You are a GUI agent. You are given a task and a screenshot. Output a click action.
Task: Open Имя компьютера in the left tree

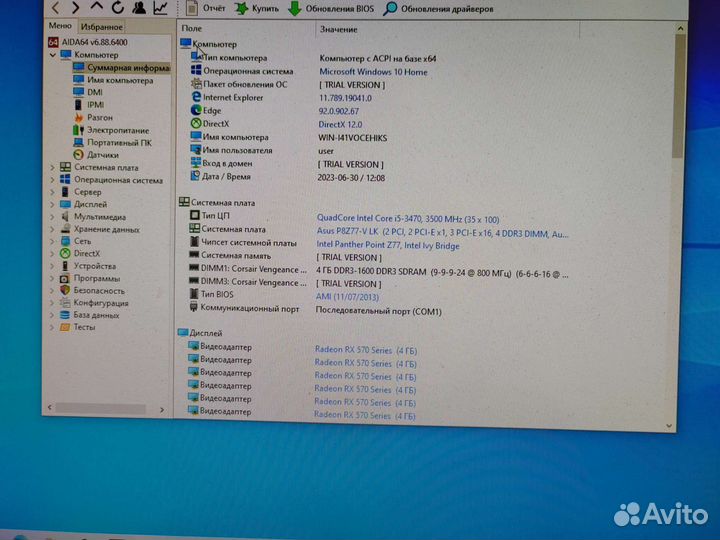[x=120, y=80]
